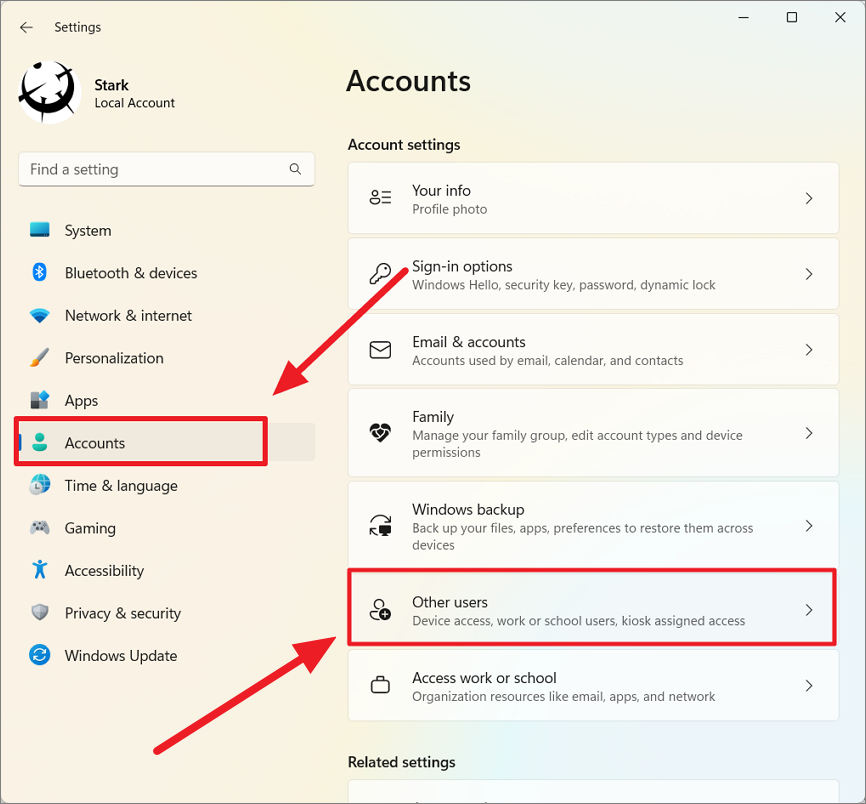Open Windows backup title
This screenshot has width=866, height=804.
468,509
